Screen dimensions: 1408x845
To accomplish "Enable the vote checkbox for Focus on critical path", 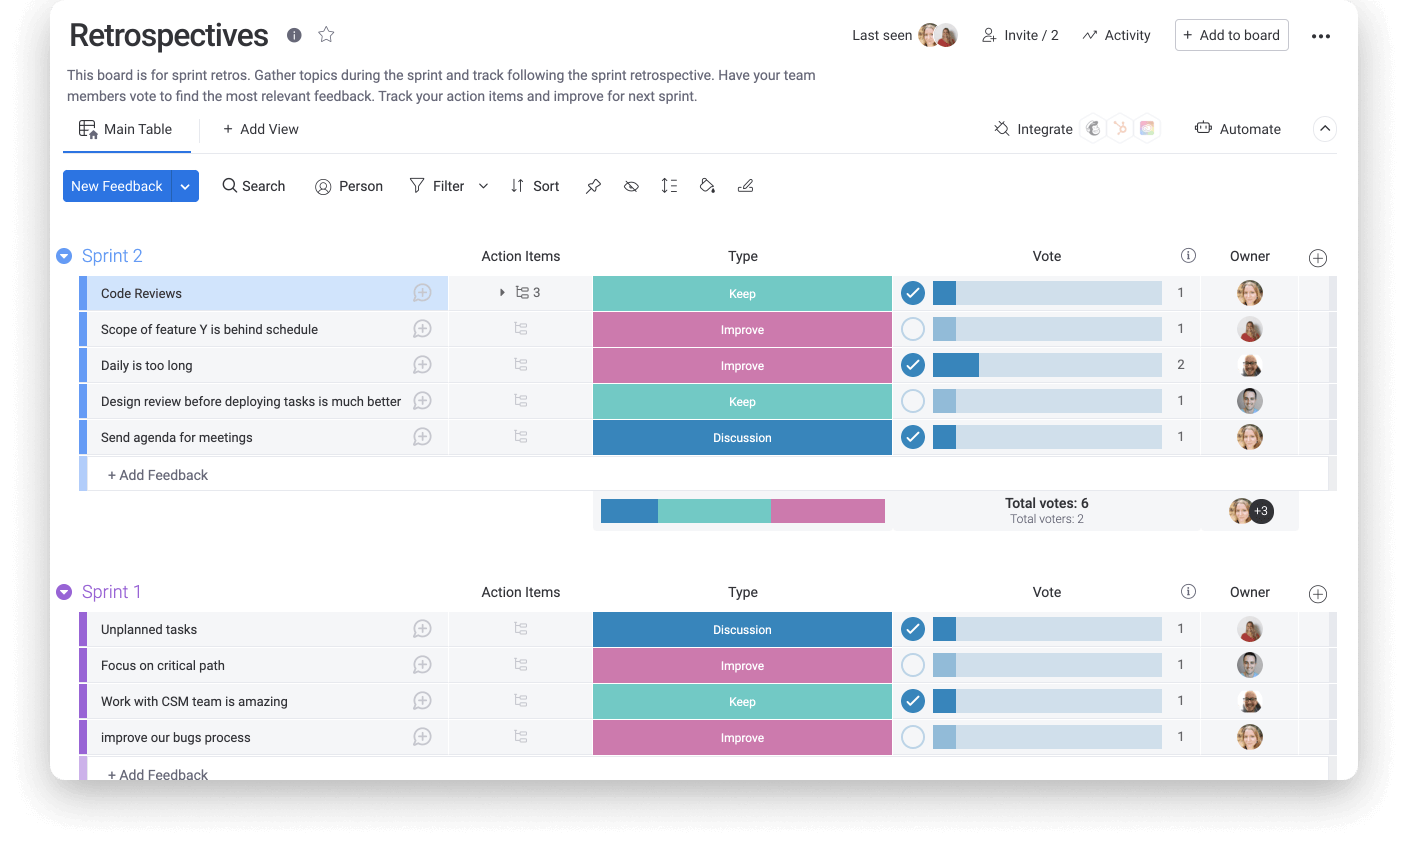I will coord(912,665).
